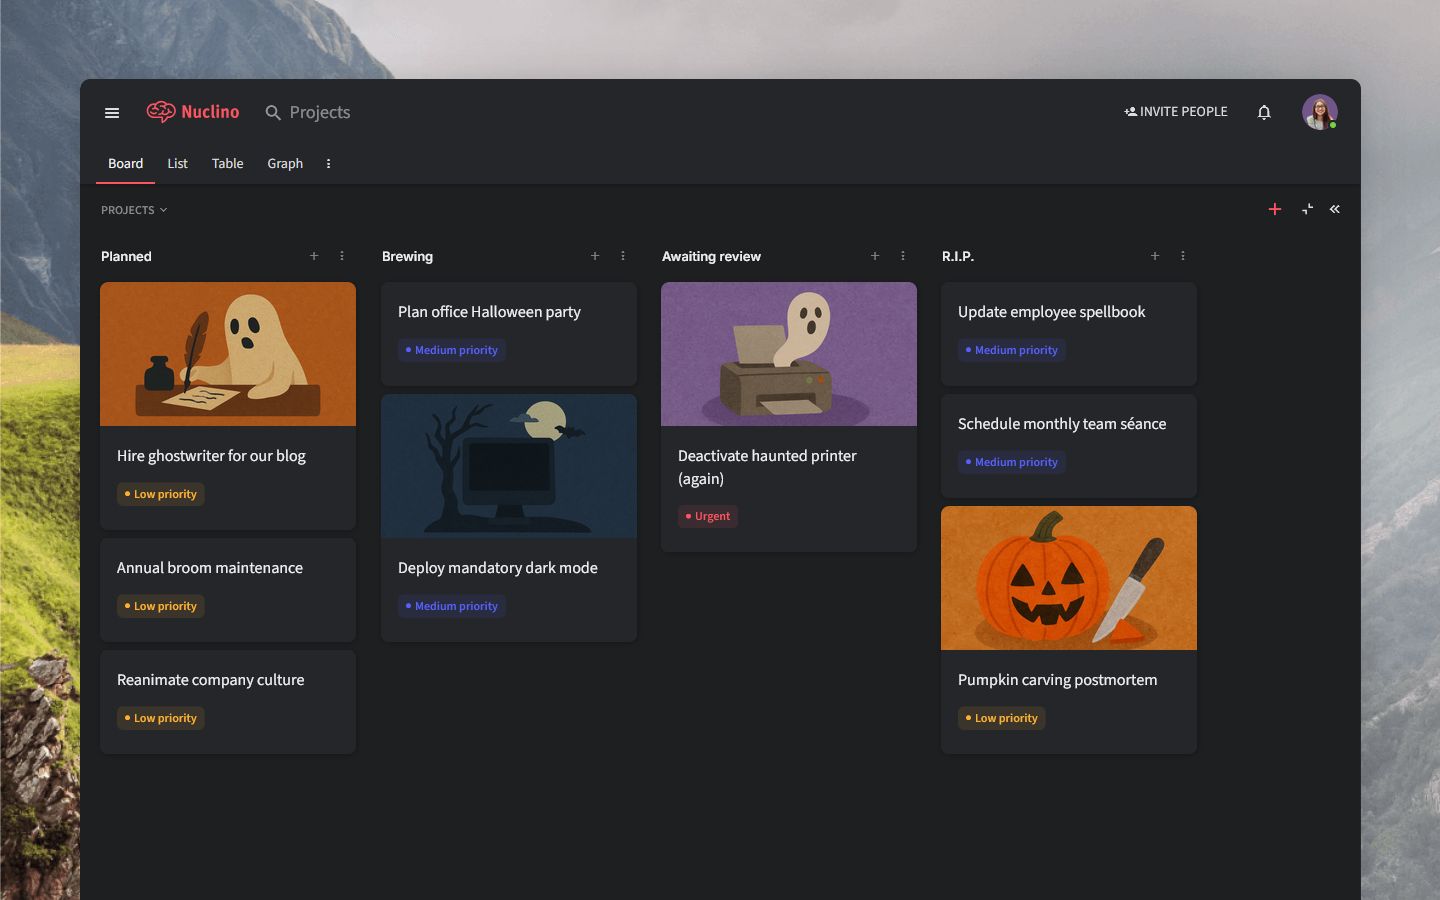Click the collapse-cards arrows icon

(x=1306, y=209)
